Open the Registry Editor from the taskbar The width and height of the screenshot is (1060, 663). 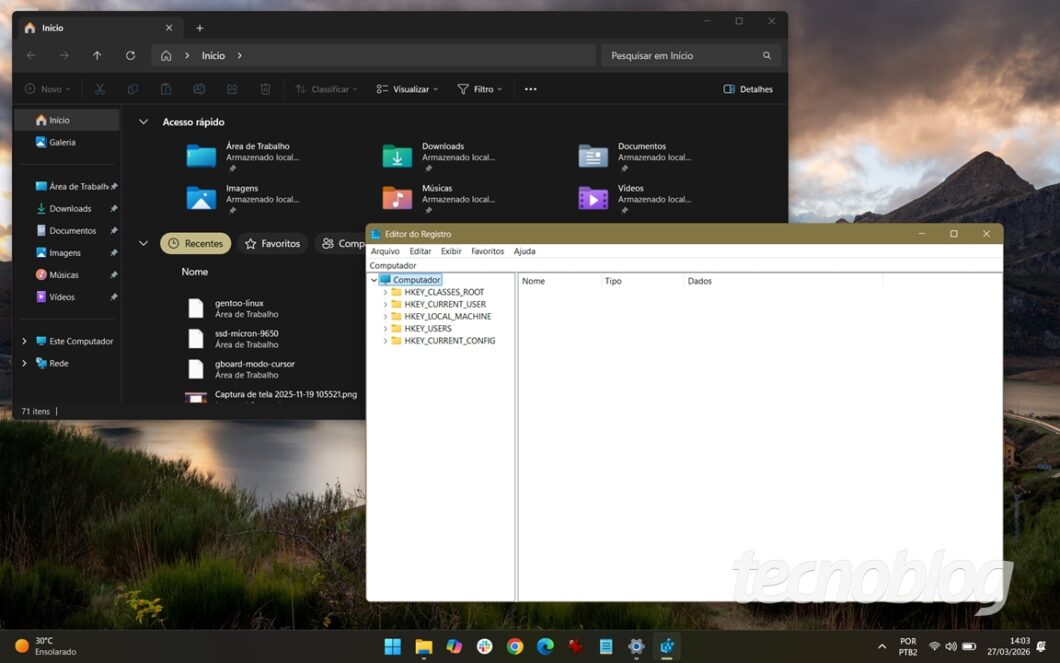pyautogui.click(x=667, y=646)
